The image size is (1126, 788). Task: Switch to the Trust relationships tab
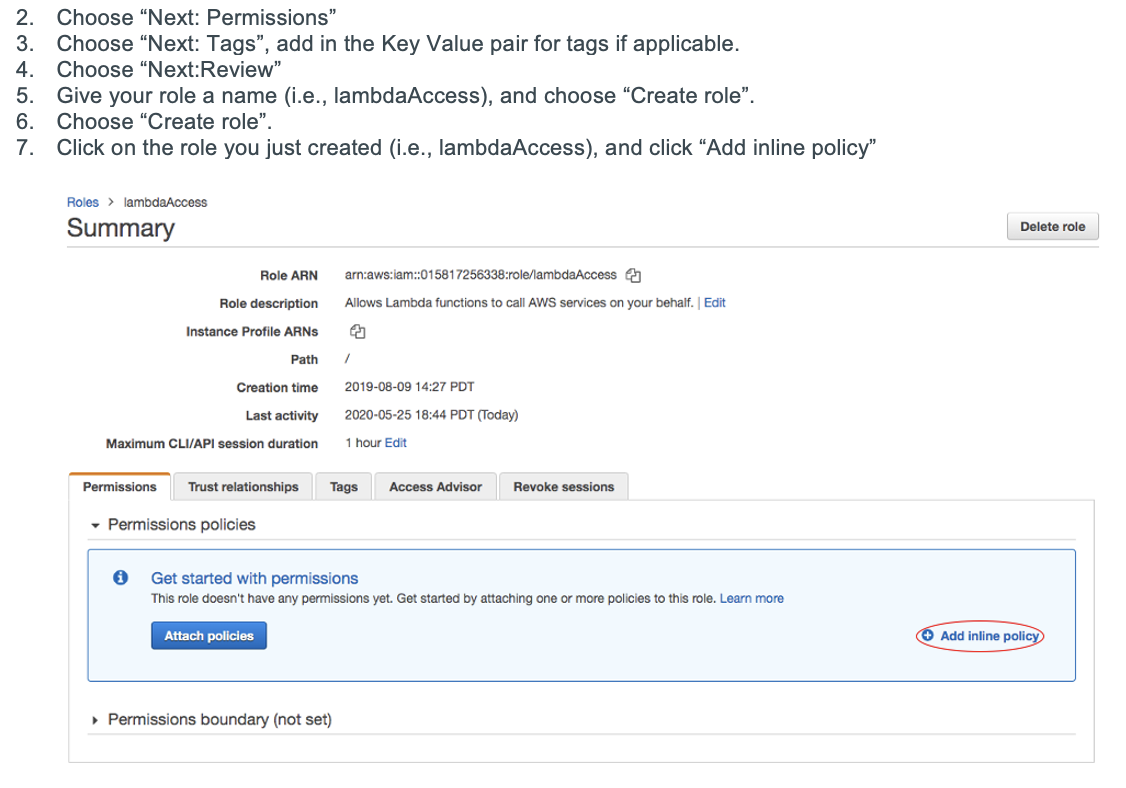[243, 487]
